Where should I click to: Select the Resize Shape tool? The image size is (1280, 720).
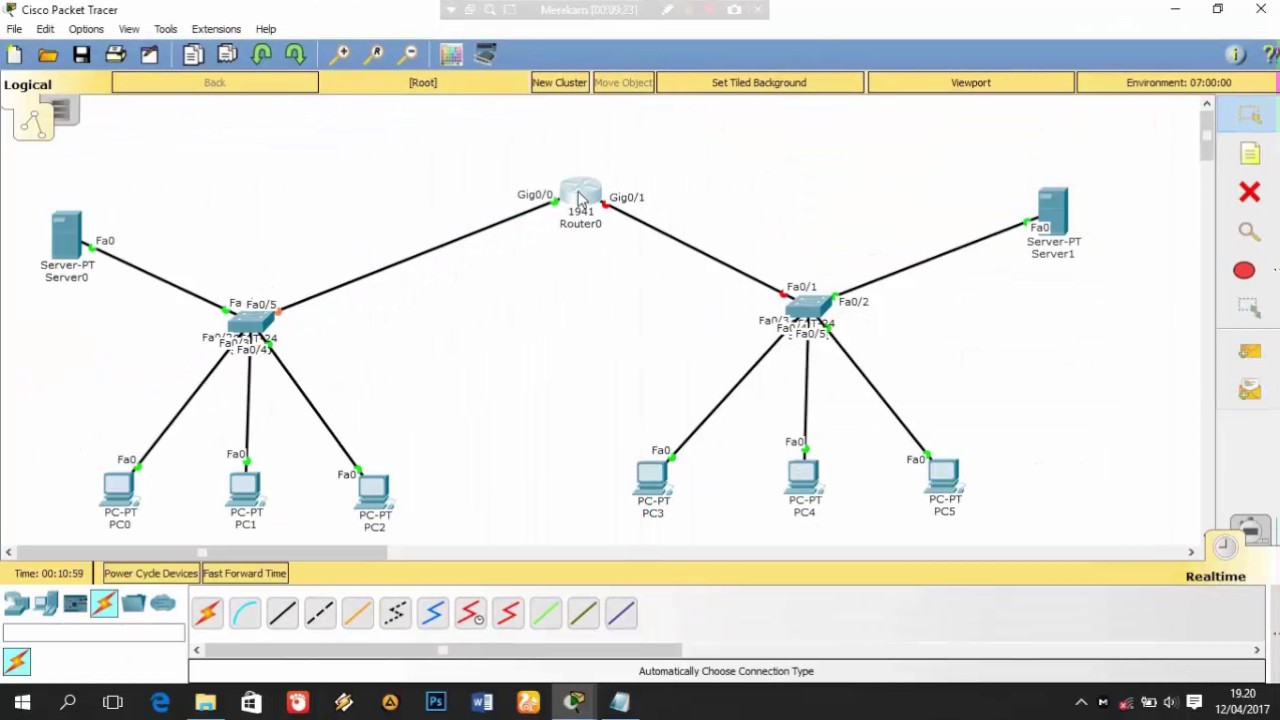(1249, 308)
